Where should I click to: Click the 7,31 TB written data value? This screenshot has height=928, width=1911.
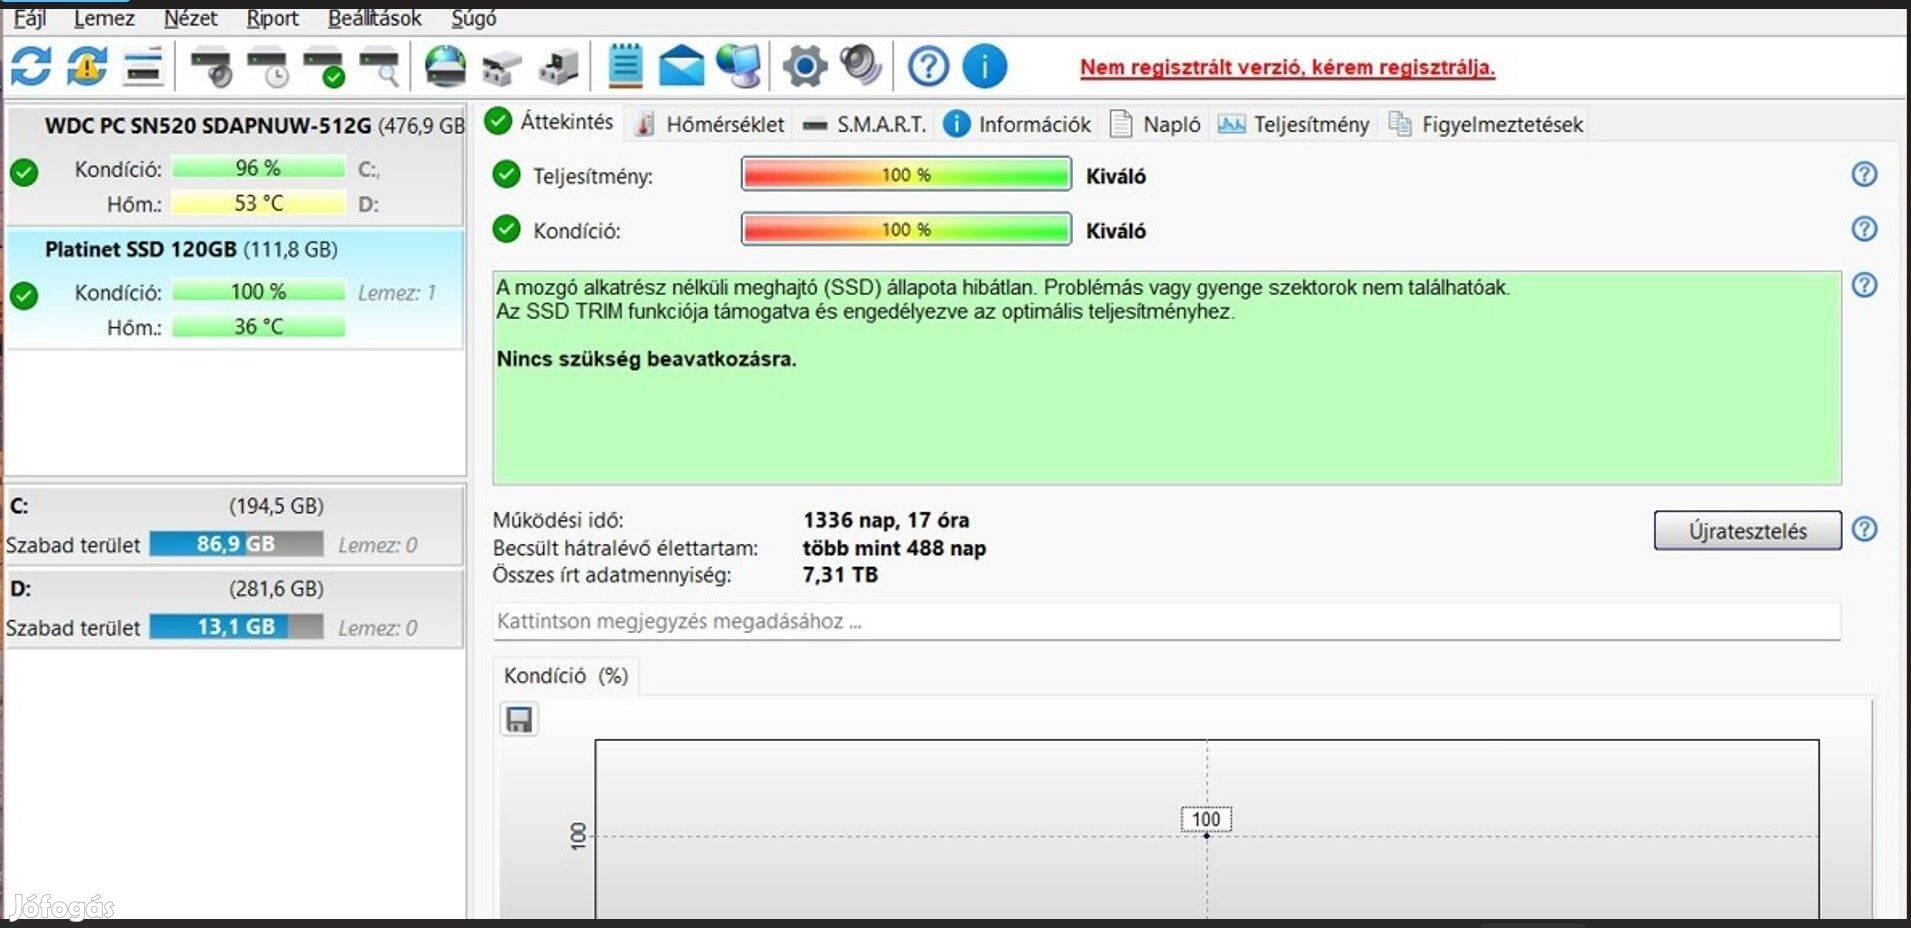click(x=840, y=575)
